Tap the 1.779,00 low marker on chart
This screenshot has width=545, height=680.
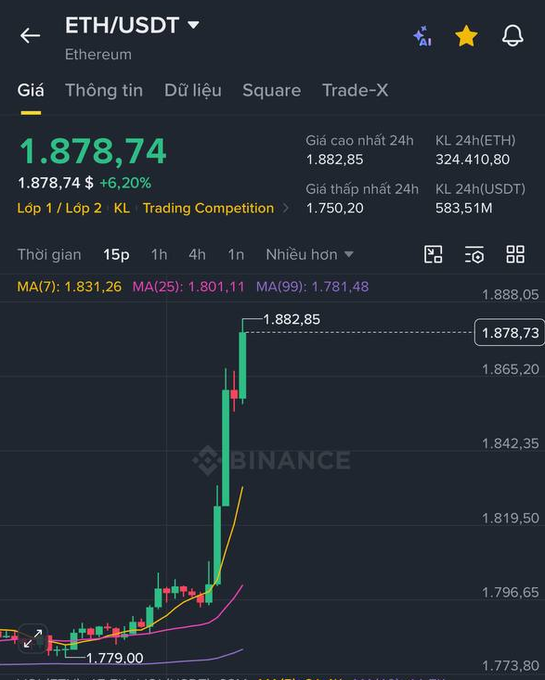coord(115,658)
